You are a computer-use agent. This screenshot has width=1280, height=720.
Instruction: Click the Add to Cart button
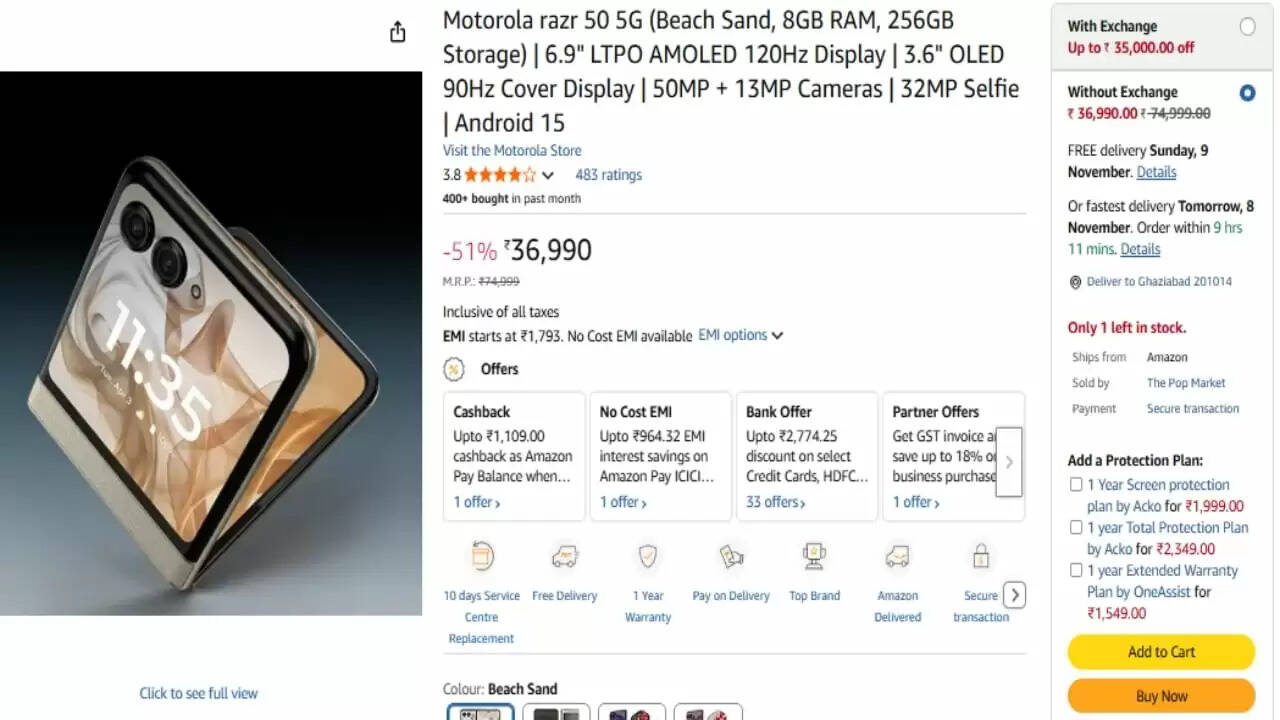(1160, 652)
